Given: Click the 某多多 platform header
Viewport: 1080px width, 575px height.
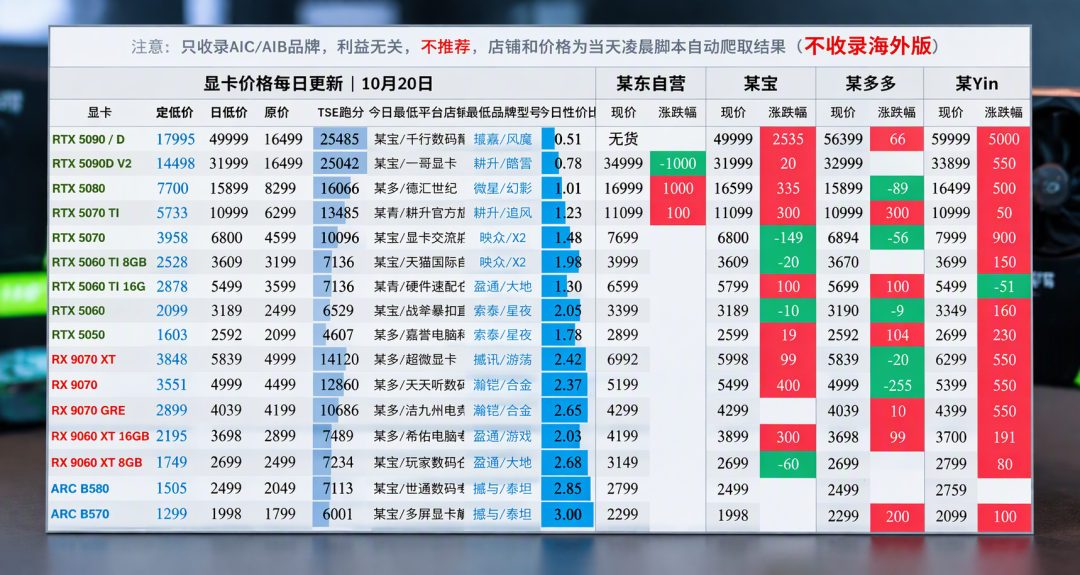Looking at the screenshot, I should (871, 84).
